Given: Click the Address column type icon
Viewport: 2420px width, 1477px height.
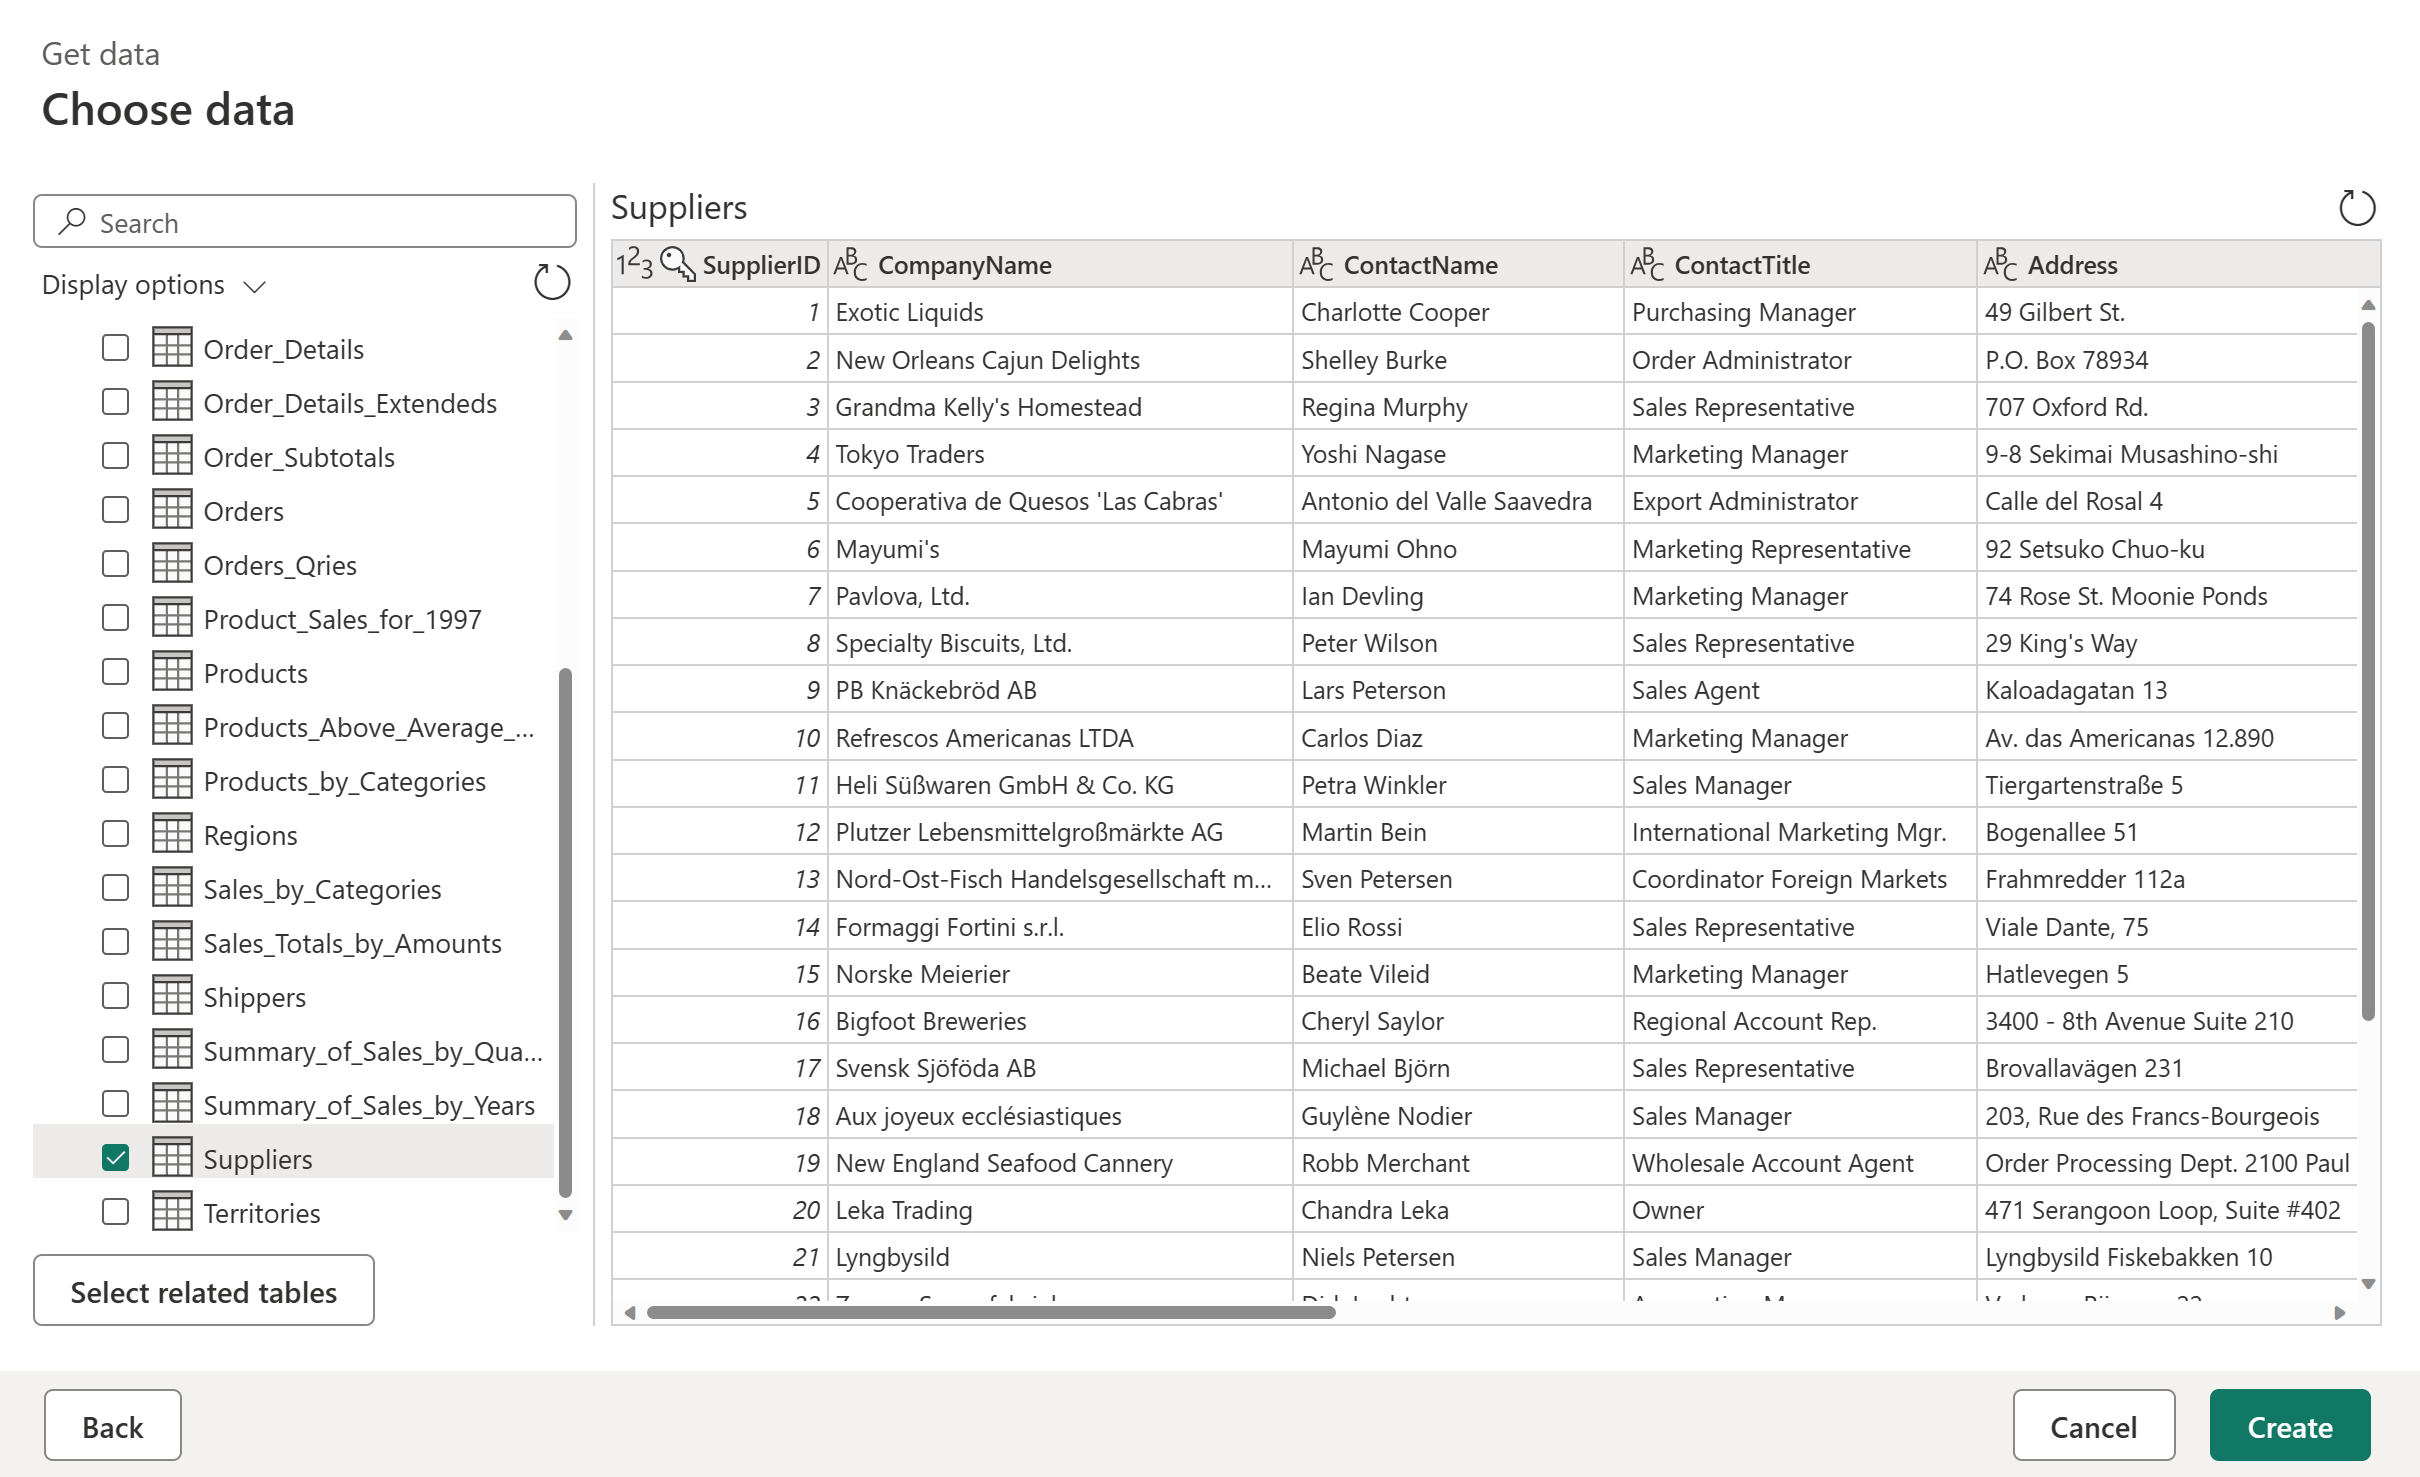Looking at the screenshot, I should 2000,264.
